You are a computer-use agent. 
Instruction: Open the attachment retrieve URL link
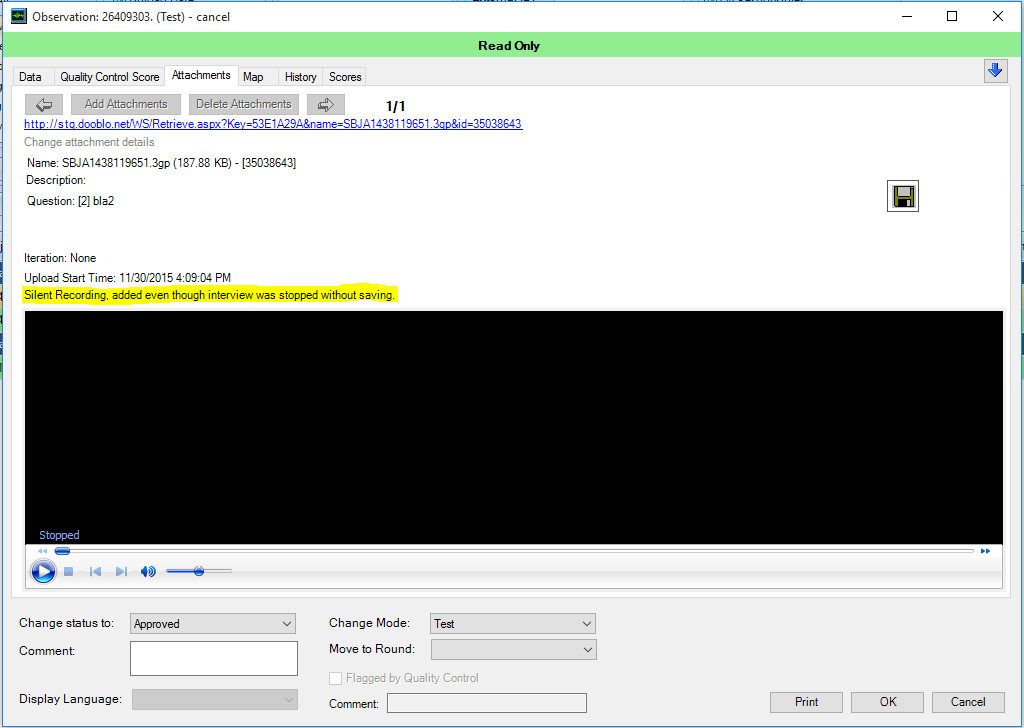coord(273,124)
